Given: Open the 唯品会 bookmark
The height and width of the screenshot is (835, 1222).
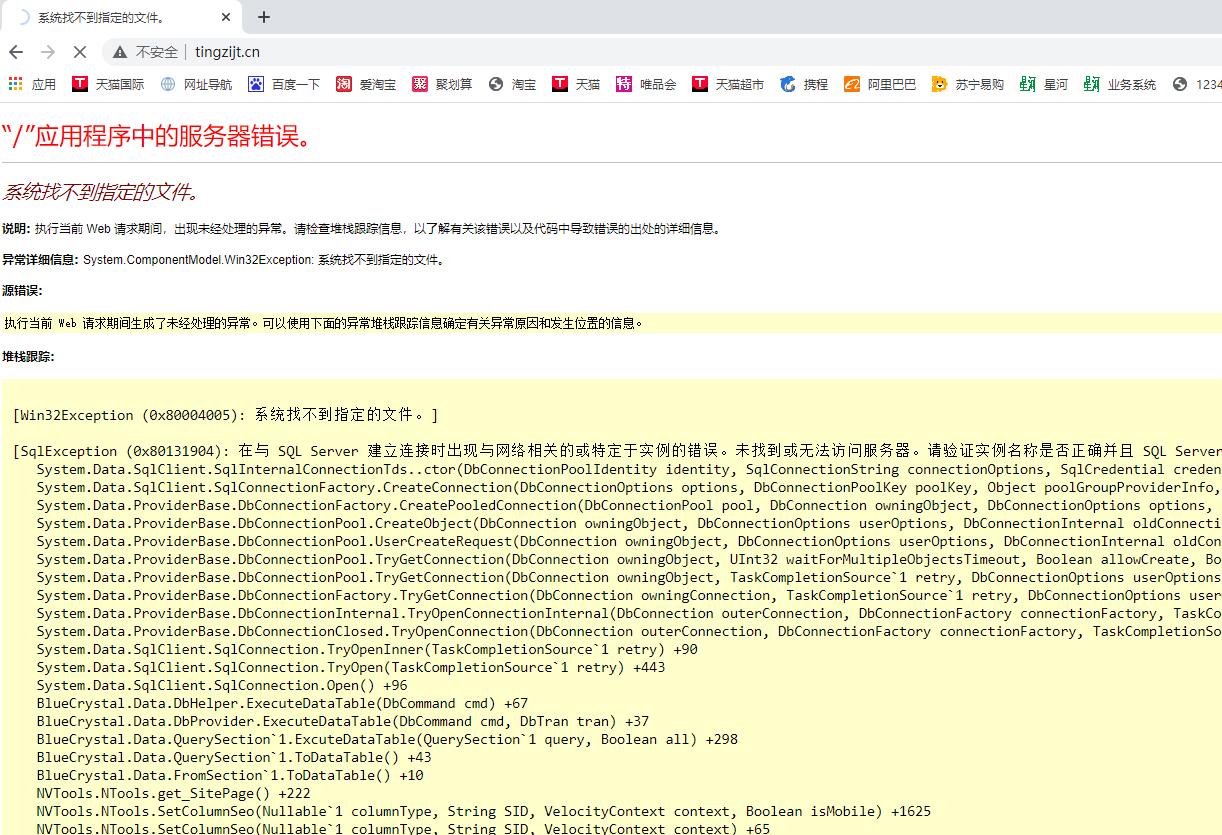Looking at the screenshot, I should [x=646, y=84].
